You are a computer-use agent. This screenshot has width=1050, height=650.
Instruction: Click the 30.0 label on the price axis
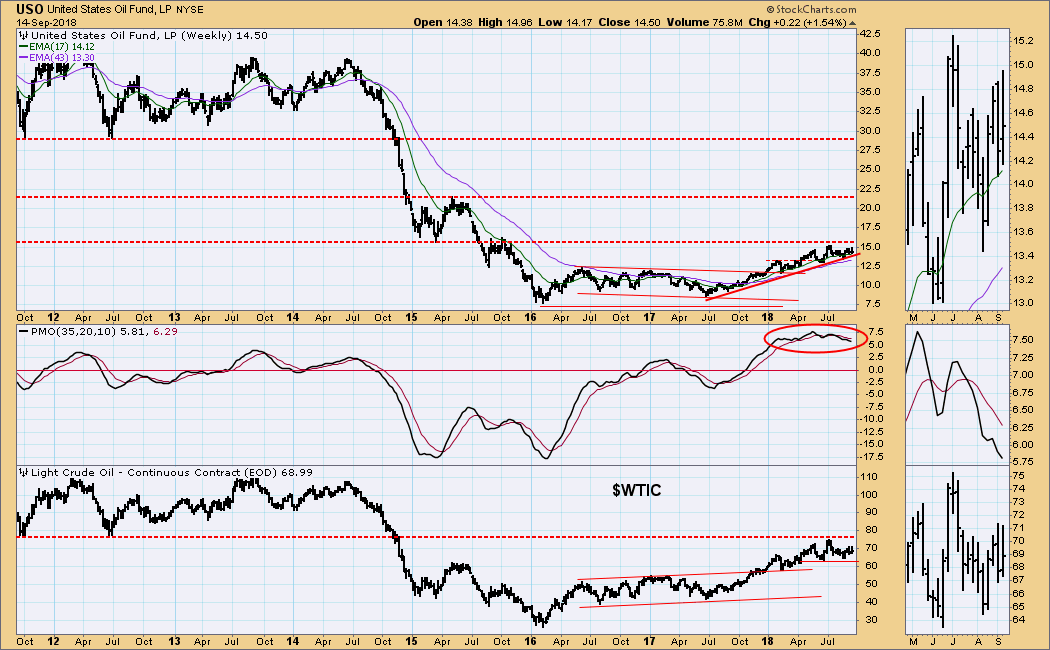click(870, 131)
